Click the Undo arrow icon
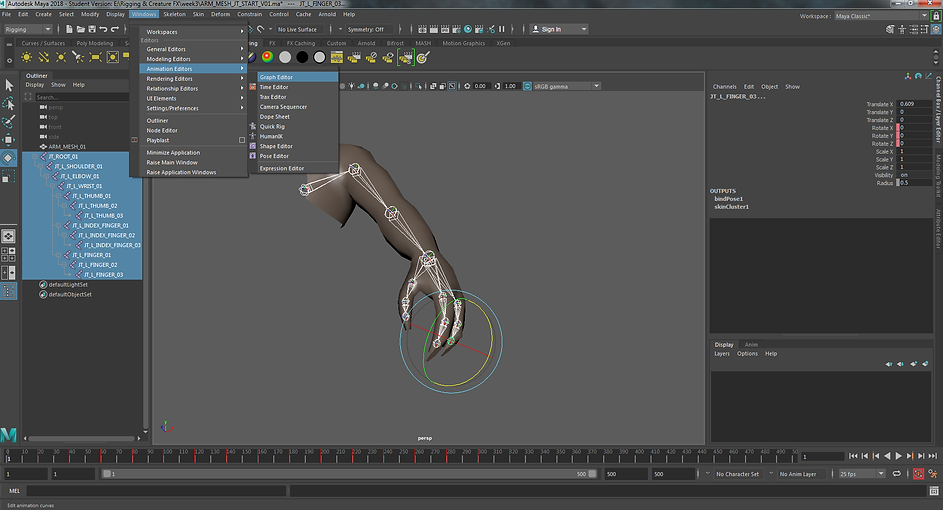Viewport: 943px width, 510px height. click(x=103, y=29)
